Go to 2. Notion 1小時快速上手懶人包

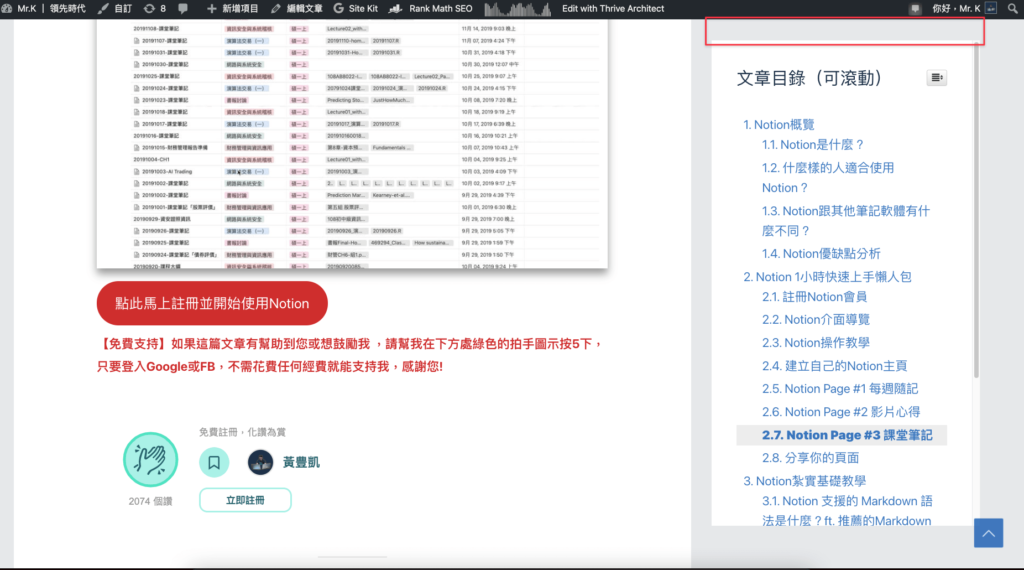827,277
